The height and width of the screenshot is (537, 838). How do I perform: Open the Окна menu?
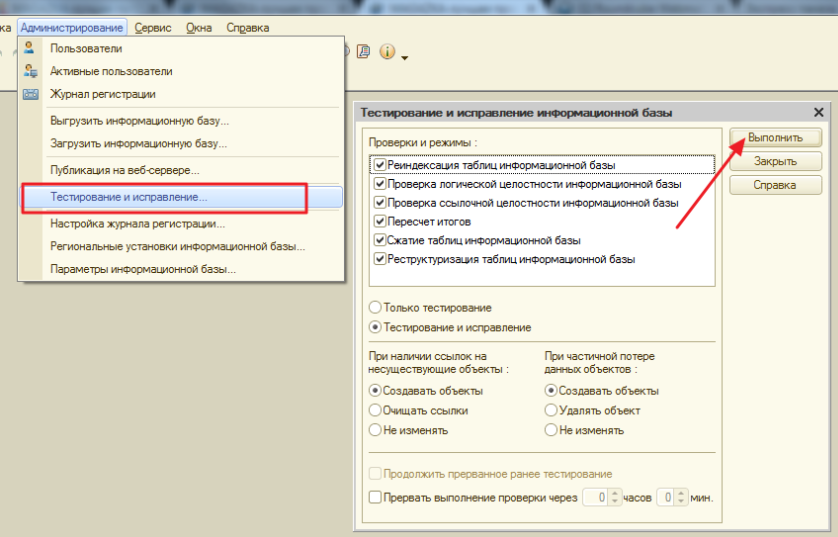click(x=199, y=27)
